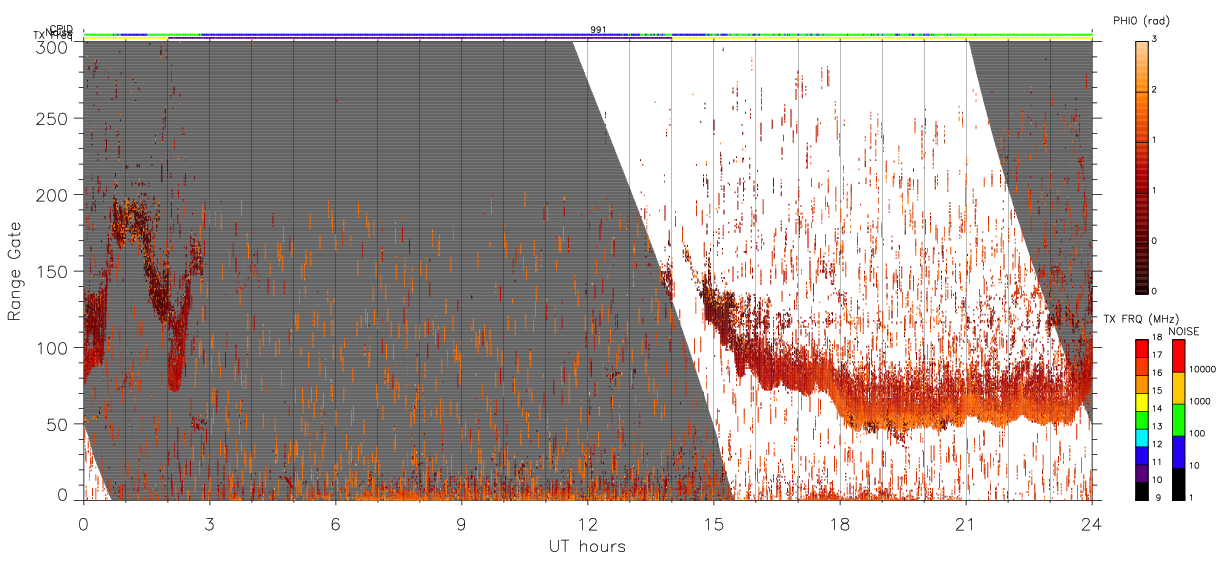The width and height of the screenshot is (1228, 567).
Task: Click y-axis tick label '250'
Action: coord(52,119)
